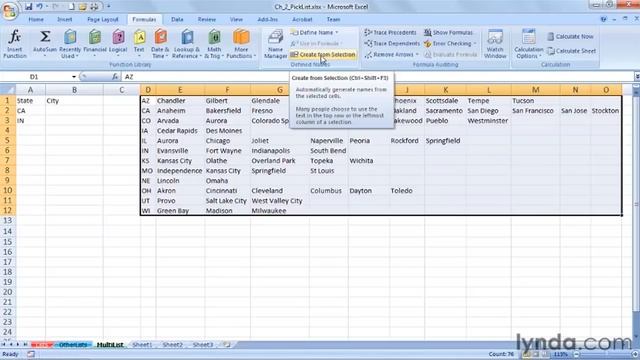Switch to the Home tab
Image resolution: width=640 pixels, height=360 pixels.
click(x=36, y=19)
